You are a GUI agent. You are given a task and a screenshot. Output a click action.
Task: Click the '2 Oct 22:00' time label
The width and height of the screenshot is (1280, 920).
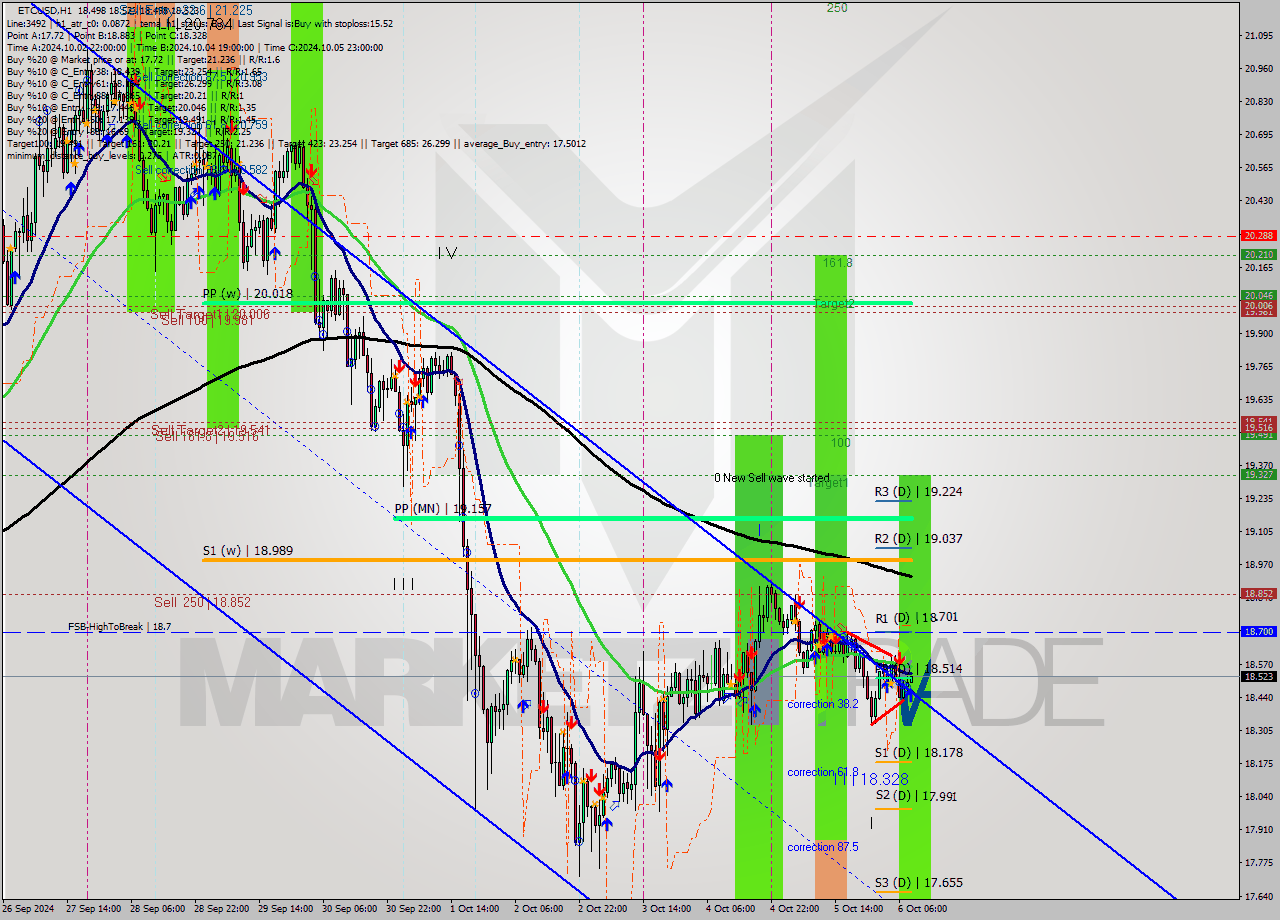coord(604,909)
